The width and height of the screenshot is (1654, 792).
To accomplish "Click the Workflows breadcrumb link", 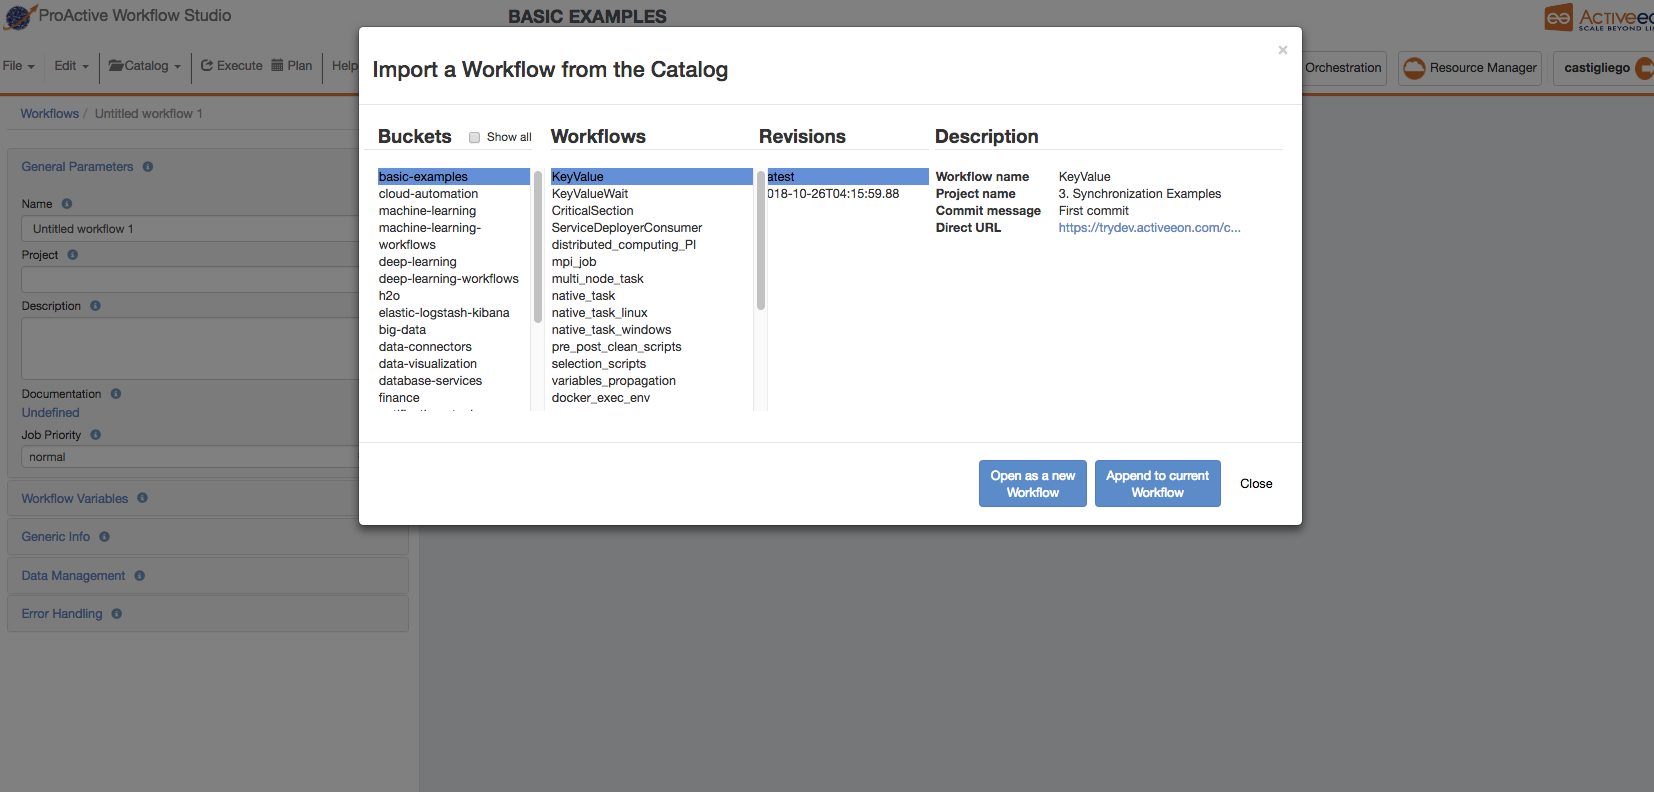I will coord(49,114).
